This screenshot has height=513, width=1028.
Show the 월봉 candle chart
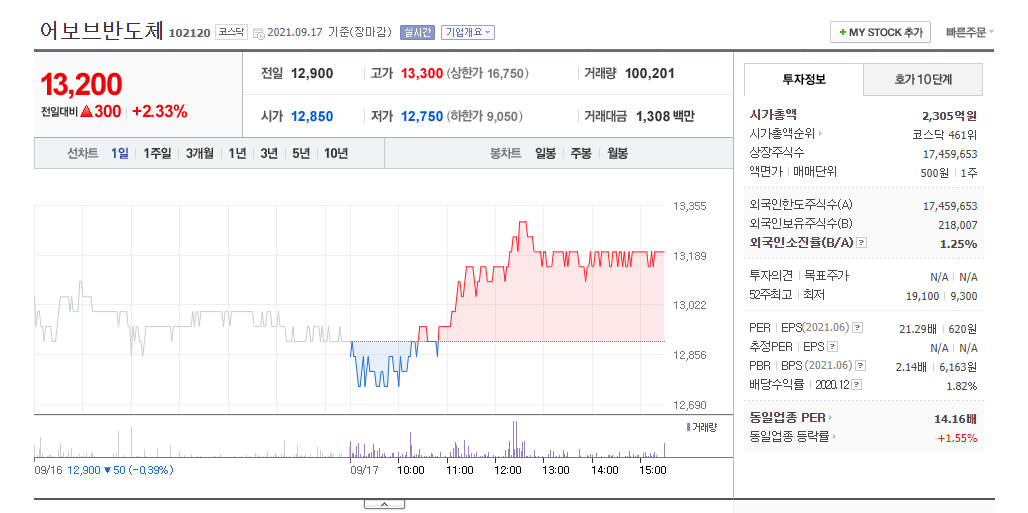(x=617, y=154)
